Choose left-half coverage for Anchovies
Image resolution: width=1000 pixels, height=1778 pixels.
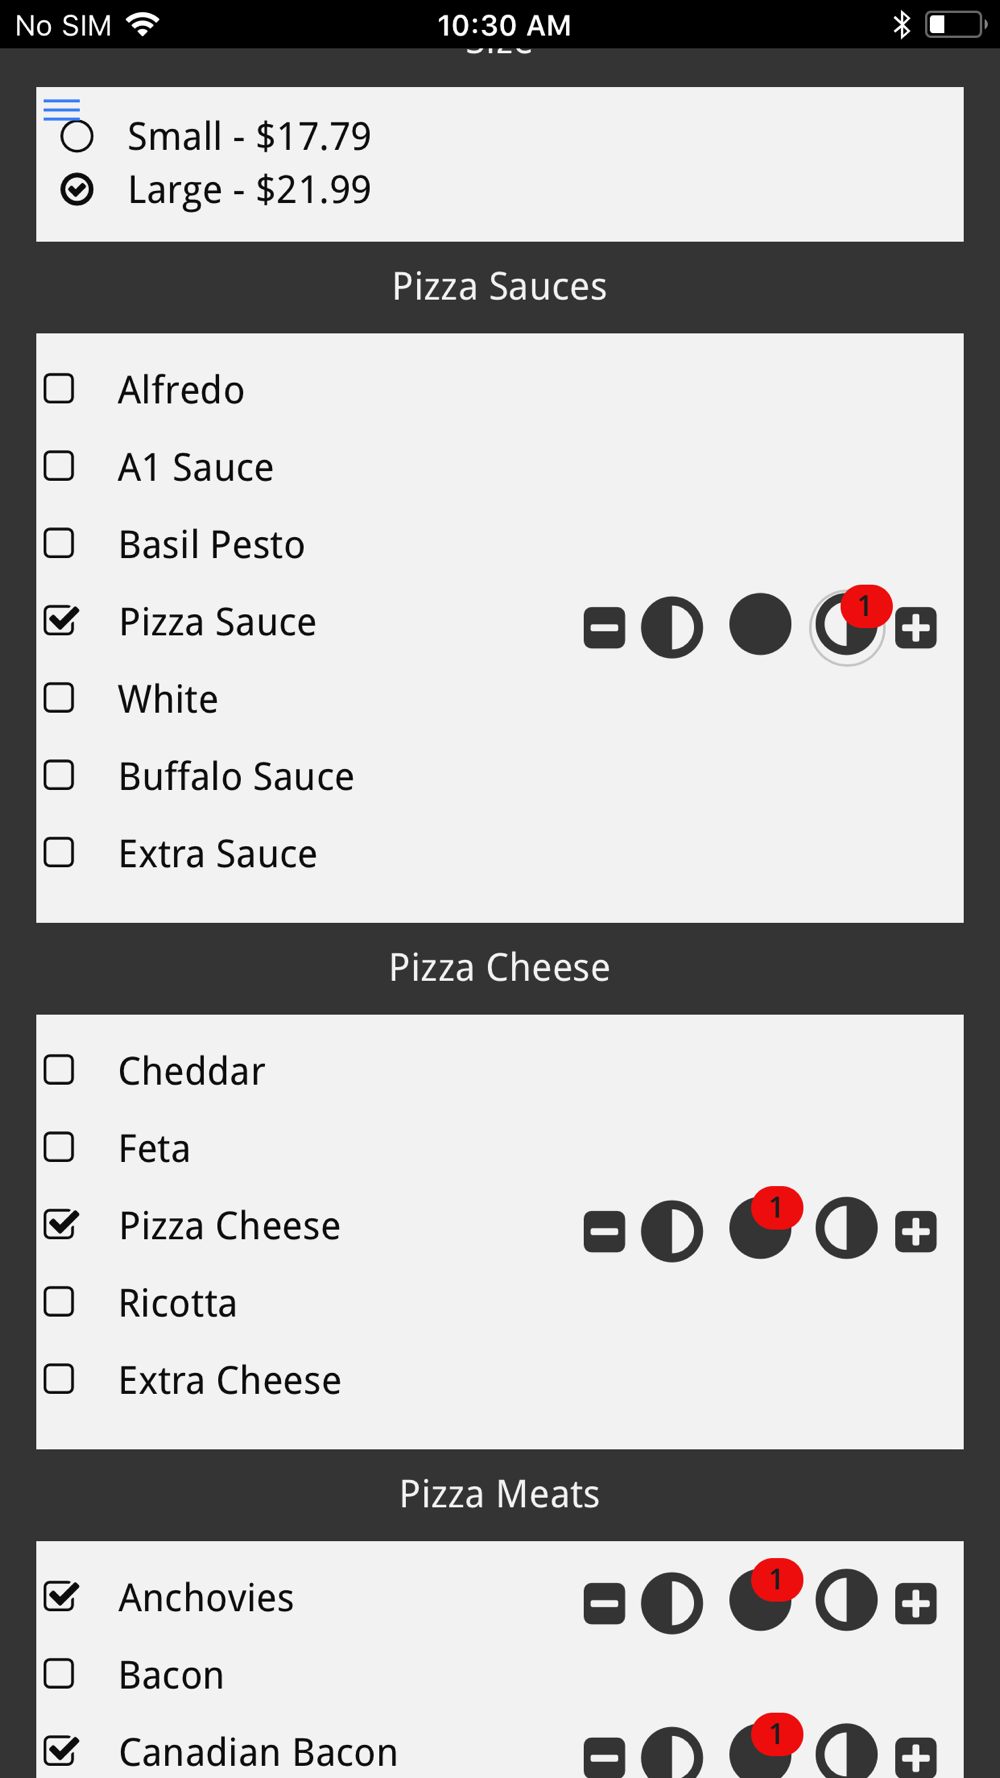click(x=672, y=1603)
